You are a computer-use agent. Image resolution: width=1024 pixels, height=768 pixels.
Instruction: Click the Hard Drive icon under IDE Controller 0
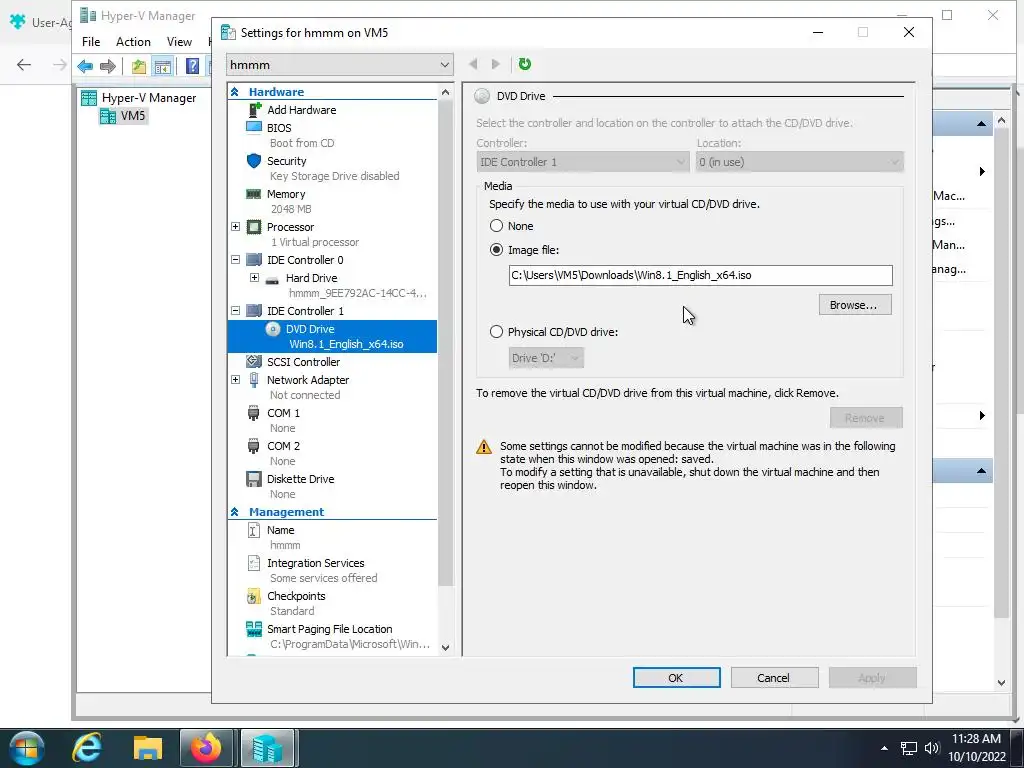(x=272, y=280)
